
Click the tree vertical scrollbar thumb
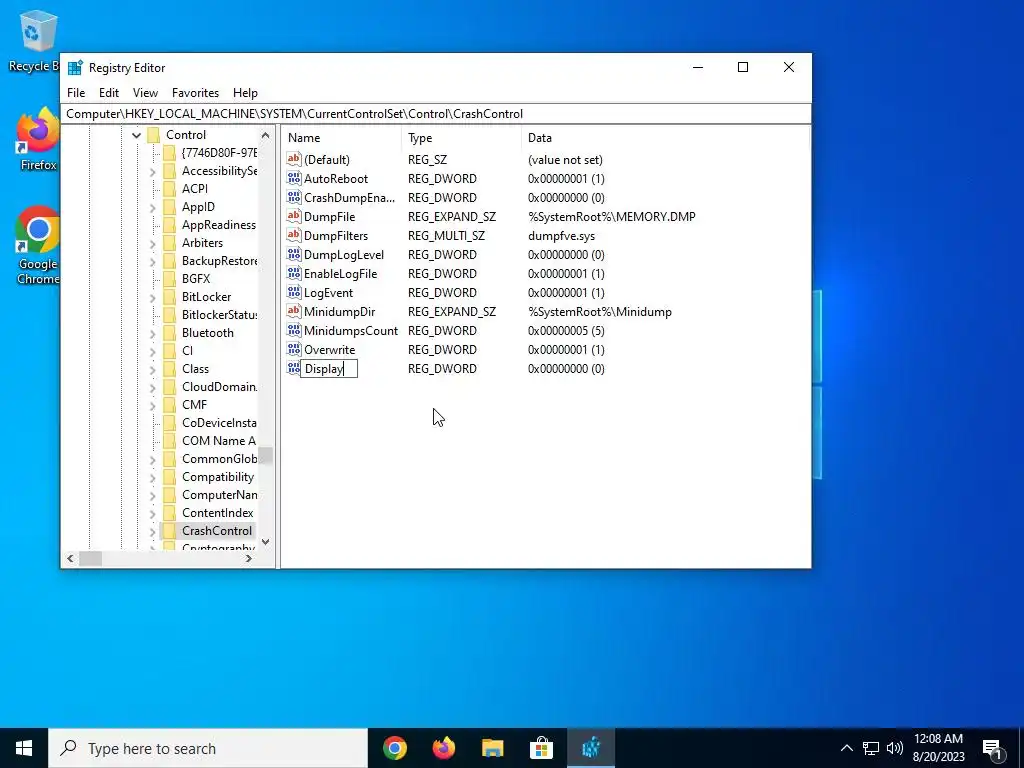tap(265, 455)
